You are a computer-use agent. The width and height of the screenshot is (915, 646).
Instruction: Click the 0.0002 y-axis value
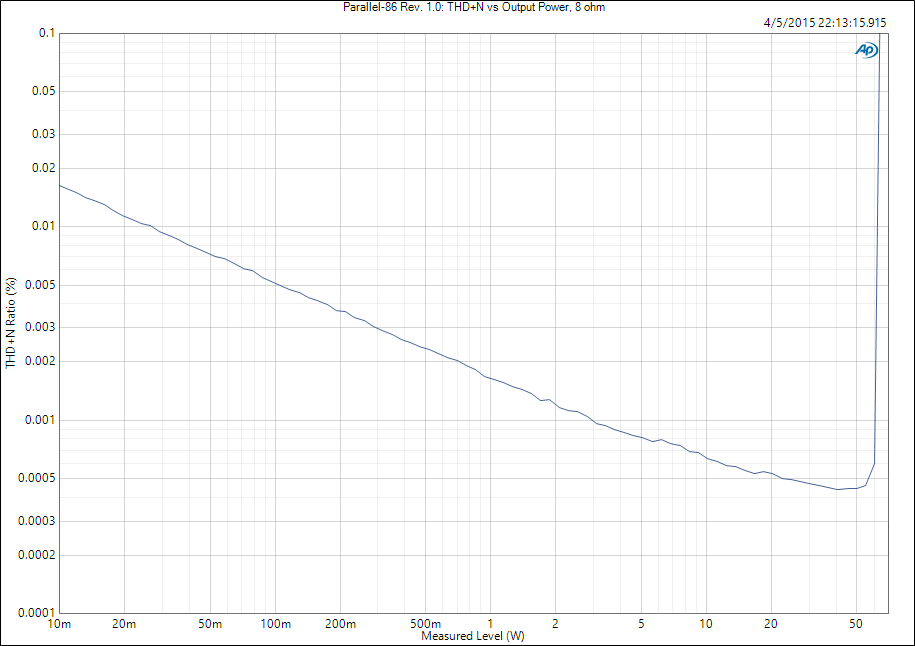(37, 555)
